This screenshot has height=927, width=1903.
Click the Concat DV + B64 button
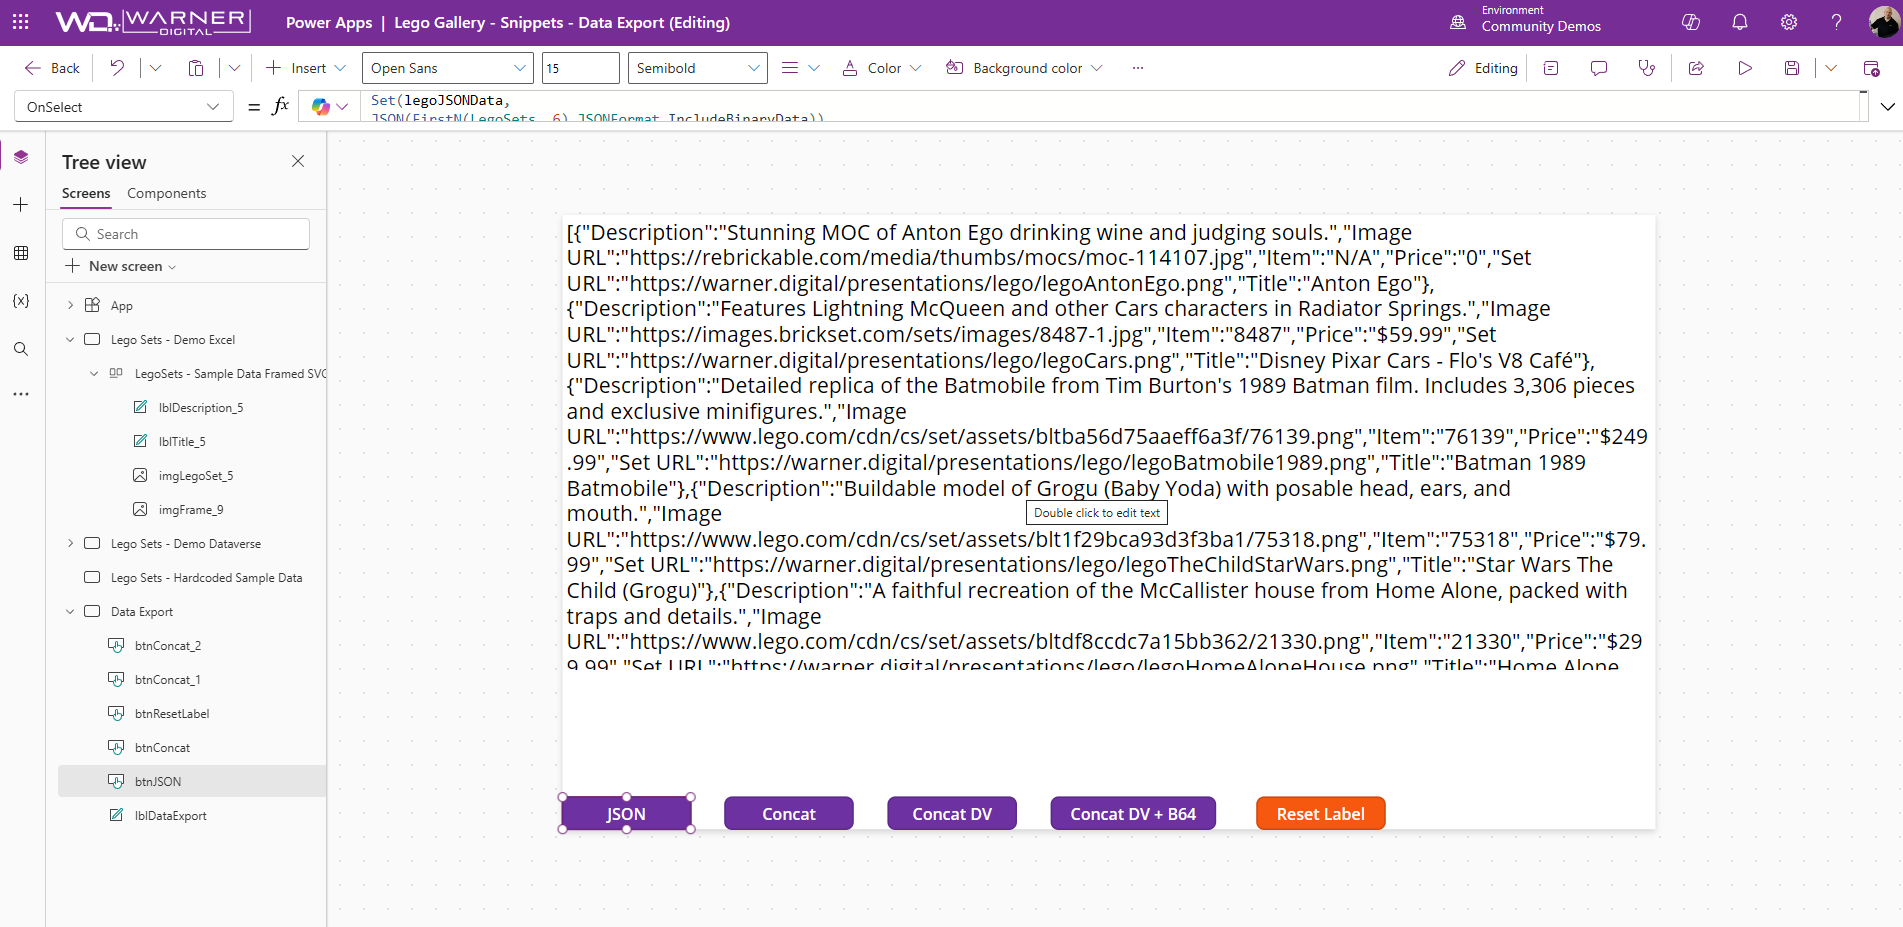pyautogui.click(x=1133, y=814)
